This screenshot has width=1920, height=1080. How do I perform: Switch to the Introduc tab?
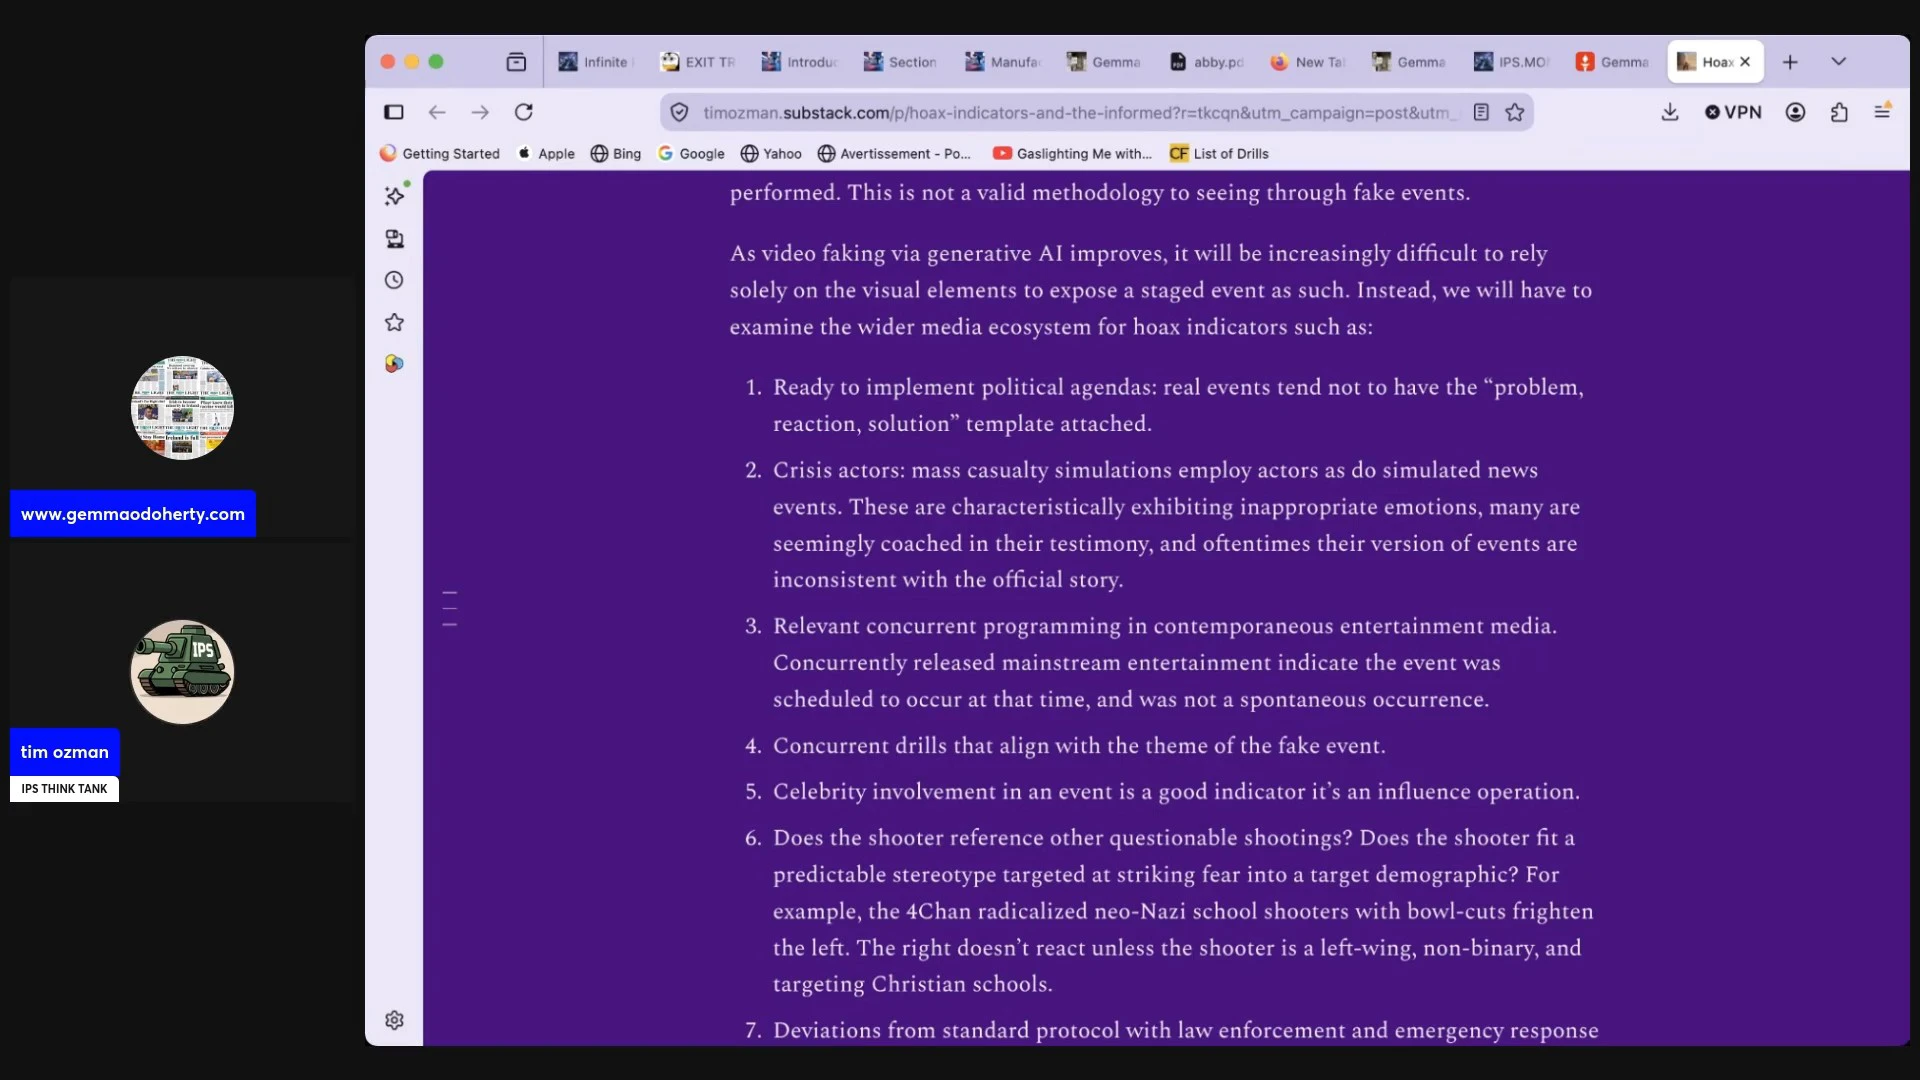tap(799, 62)
